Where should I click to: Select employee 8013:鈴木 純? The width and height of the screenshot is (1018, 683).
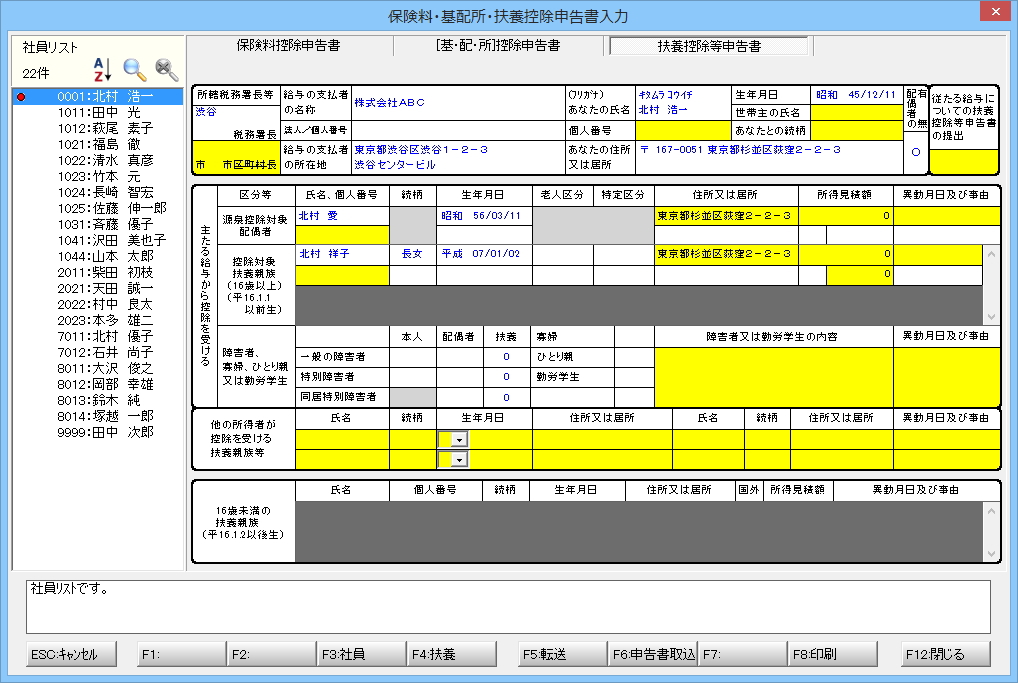[x=98, y=401]
